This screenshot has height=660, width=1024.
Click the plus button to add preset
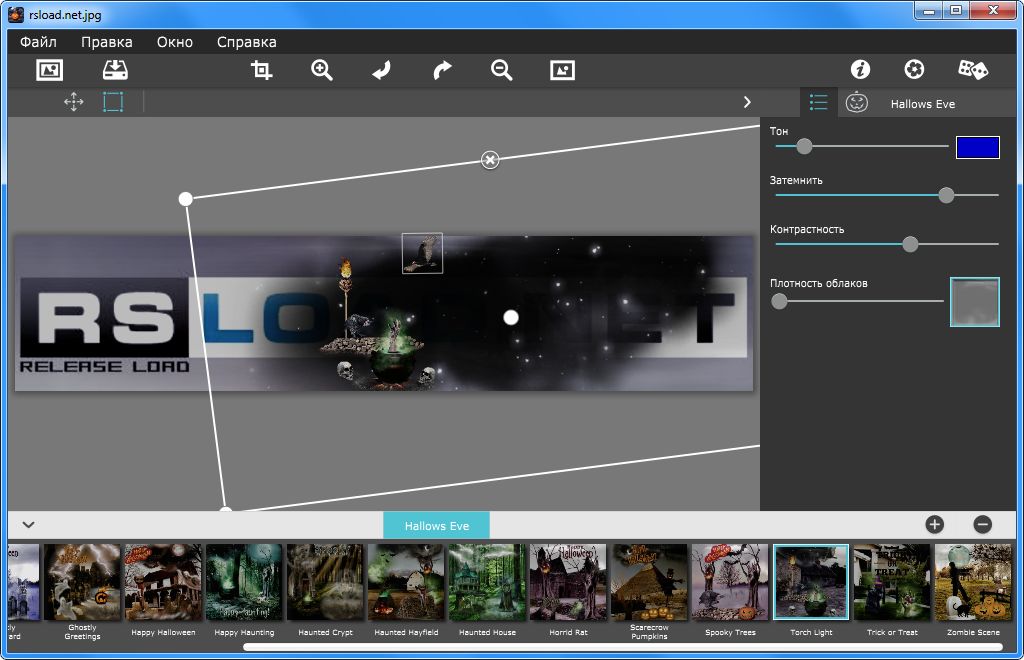click(934, 524)
